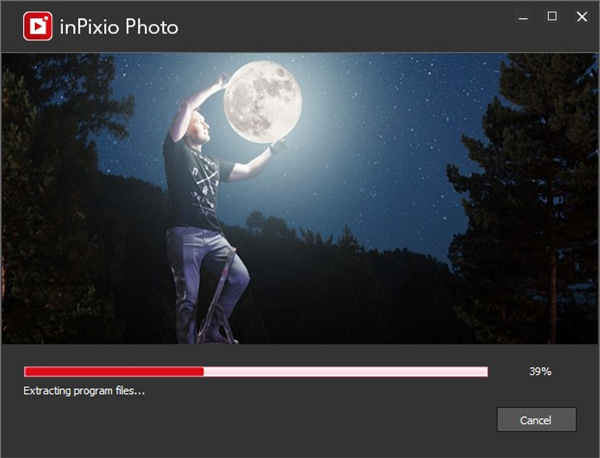Click the red inPixio logo icon

[x=37, y=27]
